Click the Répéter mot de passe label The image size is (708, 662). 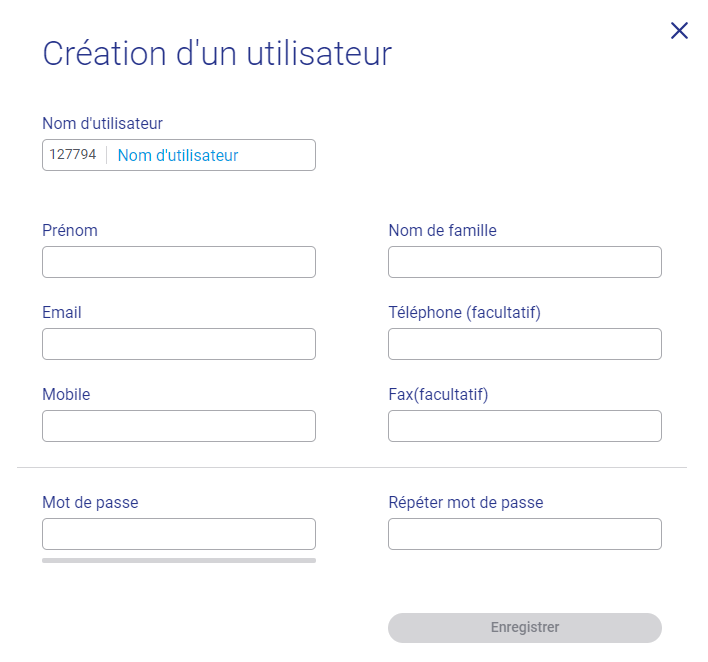(466, 503)
